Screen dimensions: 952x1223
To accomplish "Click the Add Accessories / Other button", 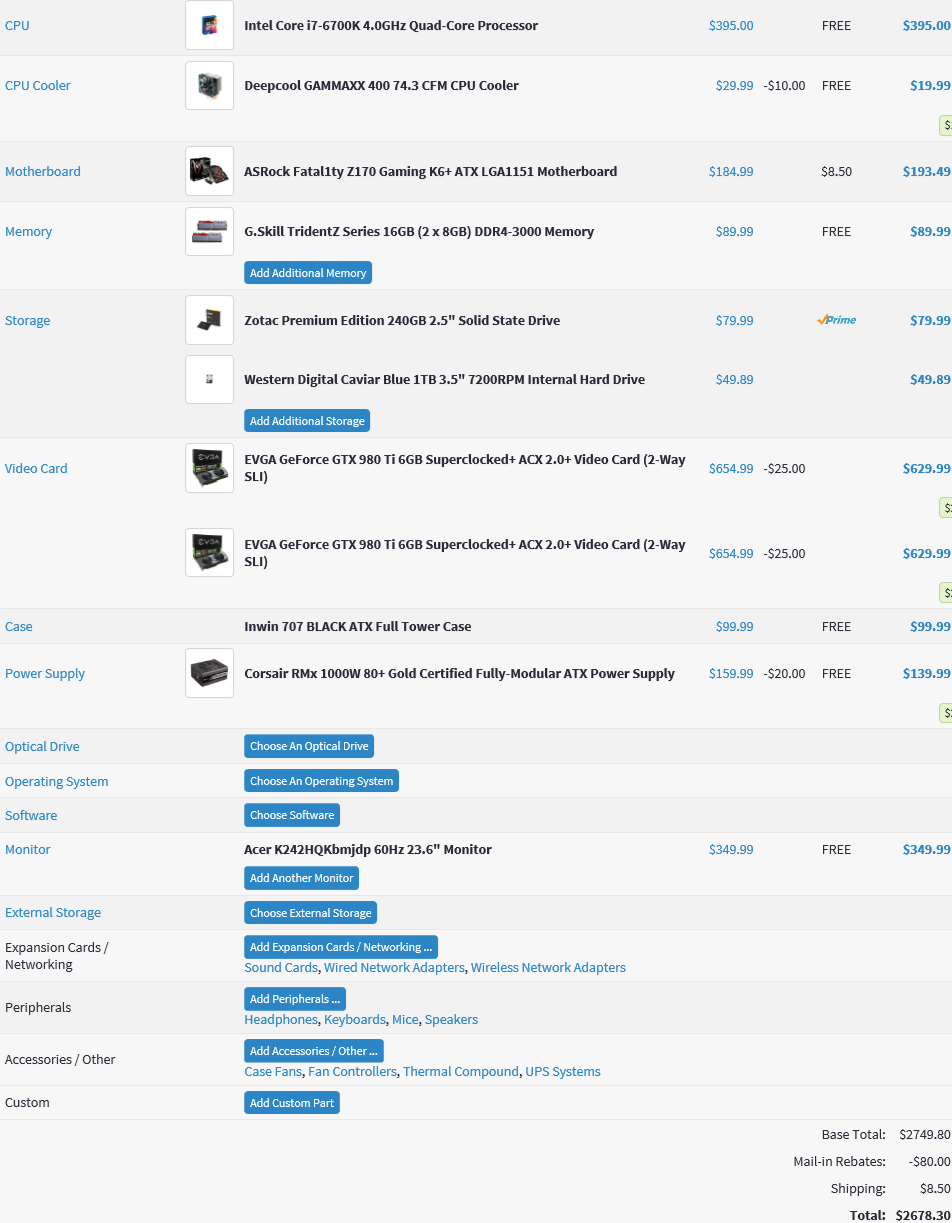I will pos(314,1051).
